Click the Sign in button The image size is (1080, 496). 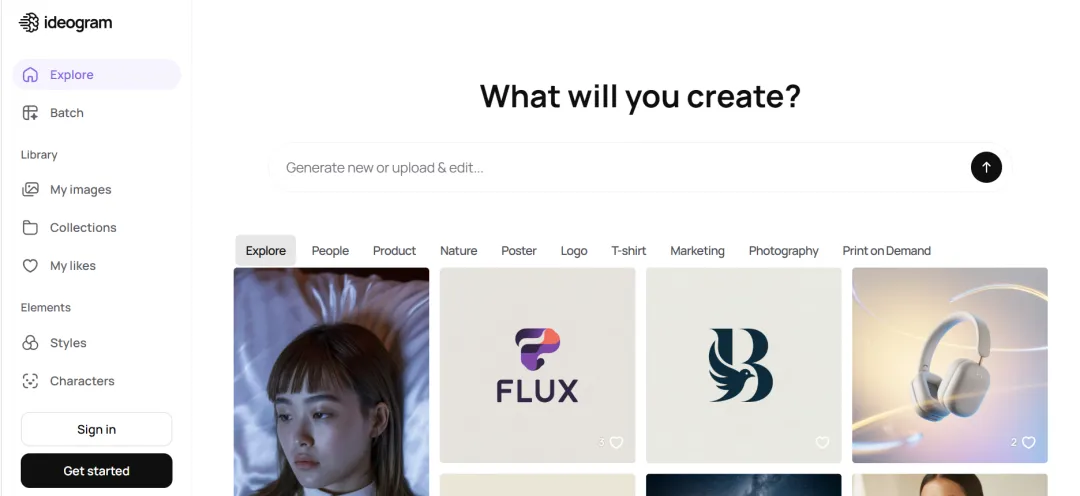(x=96, y=429)
